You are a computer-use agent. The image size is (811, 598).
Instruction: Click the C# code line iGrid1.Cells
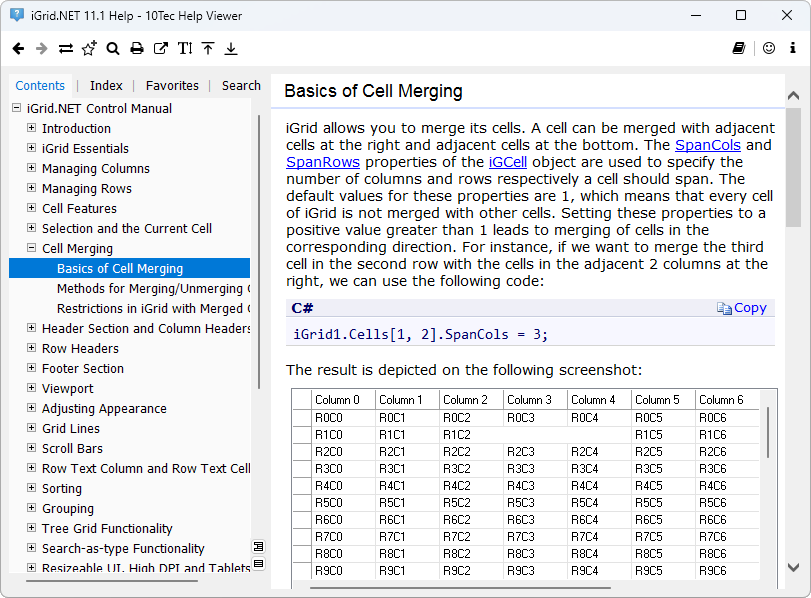[420, 335]
